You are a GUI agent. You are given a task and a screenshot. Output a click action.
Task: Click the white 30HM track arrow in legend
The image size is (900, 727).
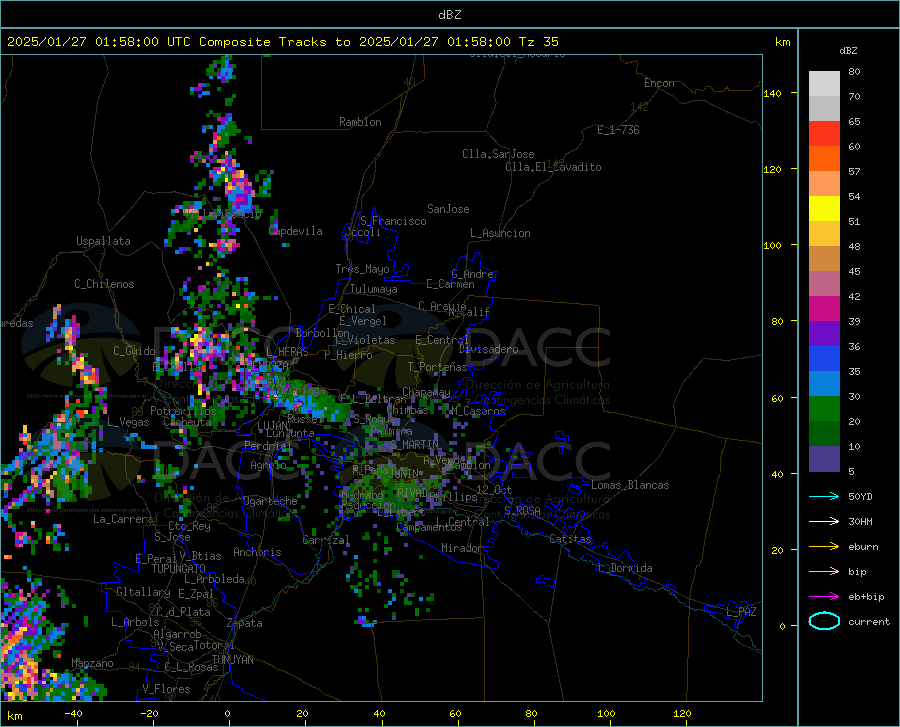[824, 521]
